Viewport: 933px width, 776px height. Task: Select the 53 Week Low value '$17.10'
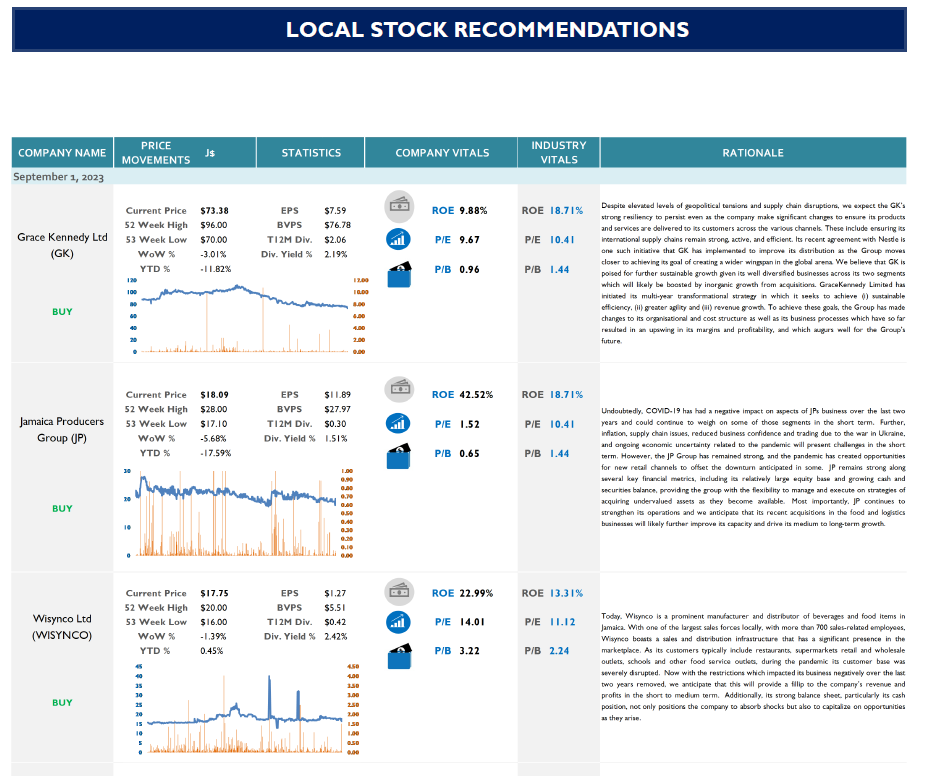(214, 424)
